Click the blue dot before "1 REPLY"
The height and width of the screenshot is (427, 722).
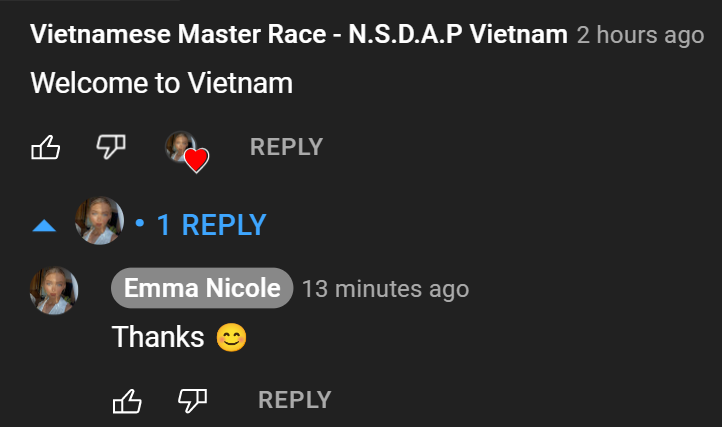tap(140, 223)
